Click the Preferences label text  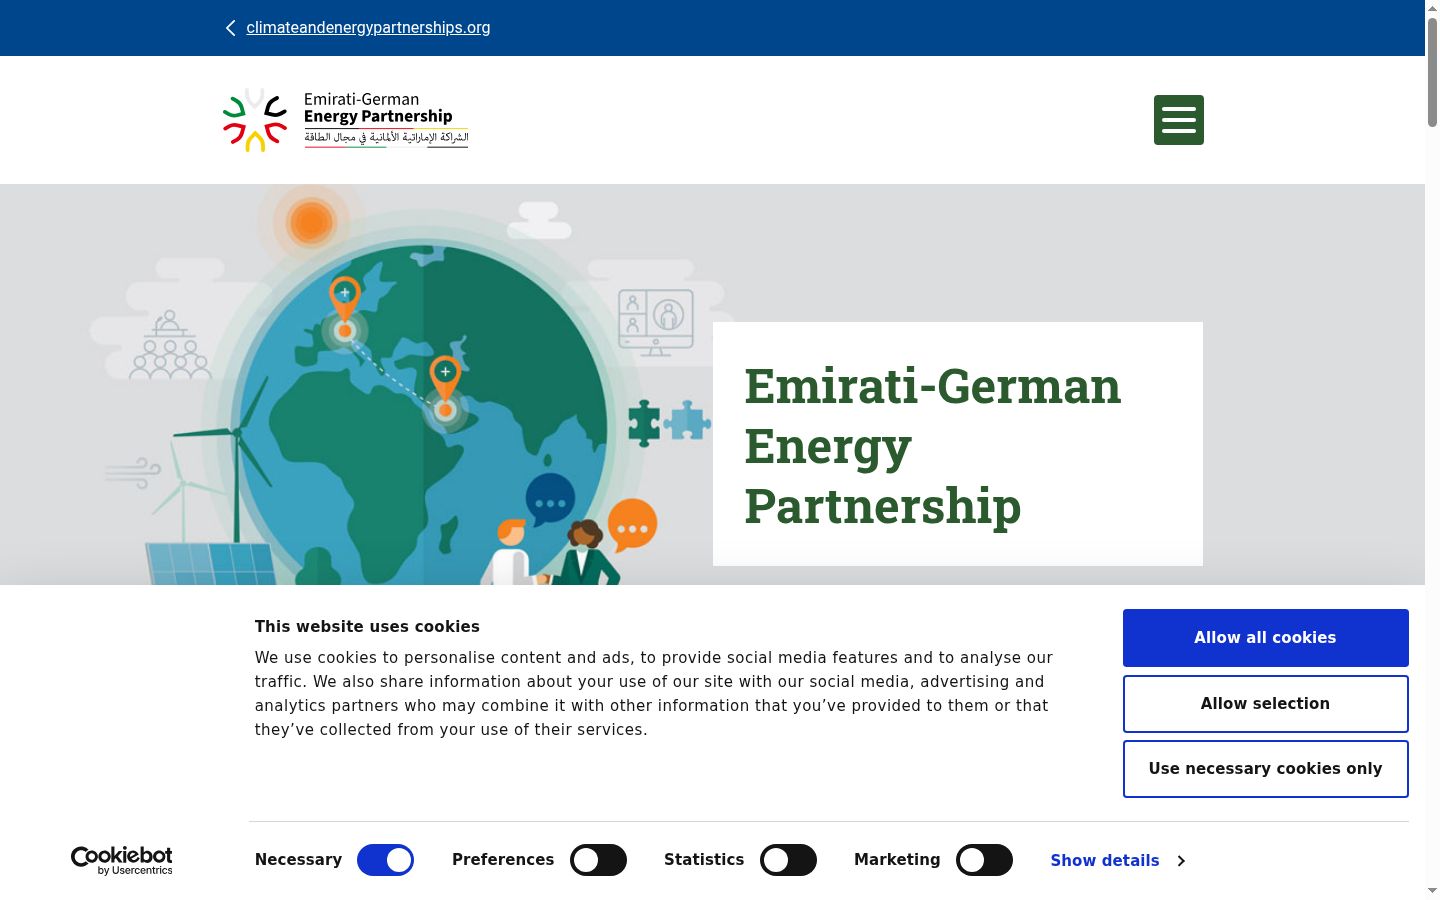(x=503, y=860)
